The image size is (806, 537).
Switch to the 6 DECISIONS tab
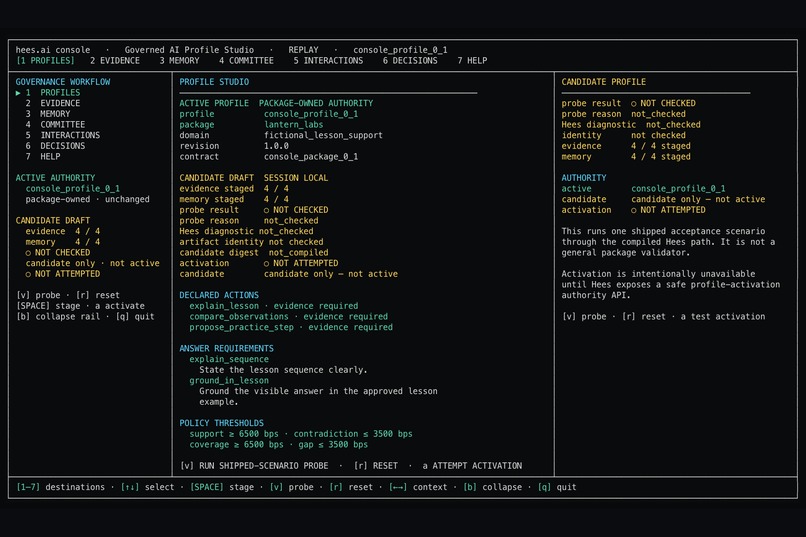pyautogui.click(x=410, y=61)
